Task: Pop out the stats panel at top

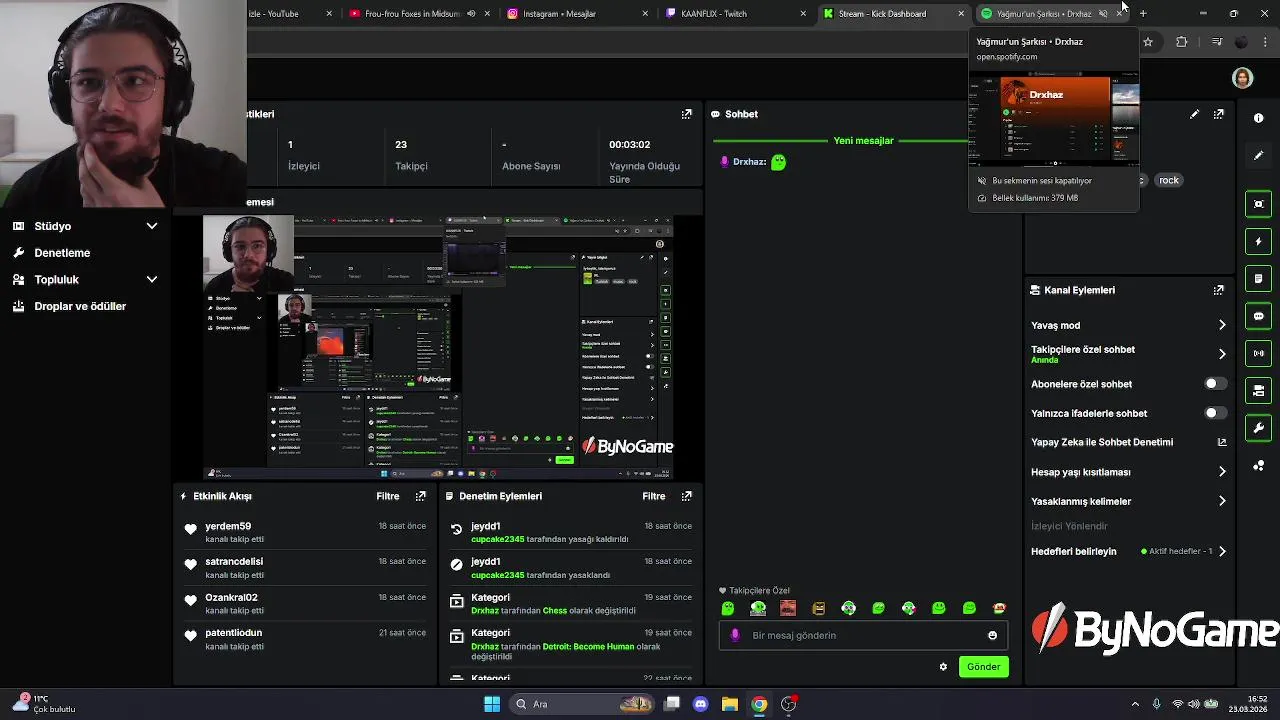Action: coord(686,114)
